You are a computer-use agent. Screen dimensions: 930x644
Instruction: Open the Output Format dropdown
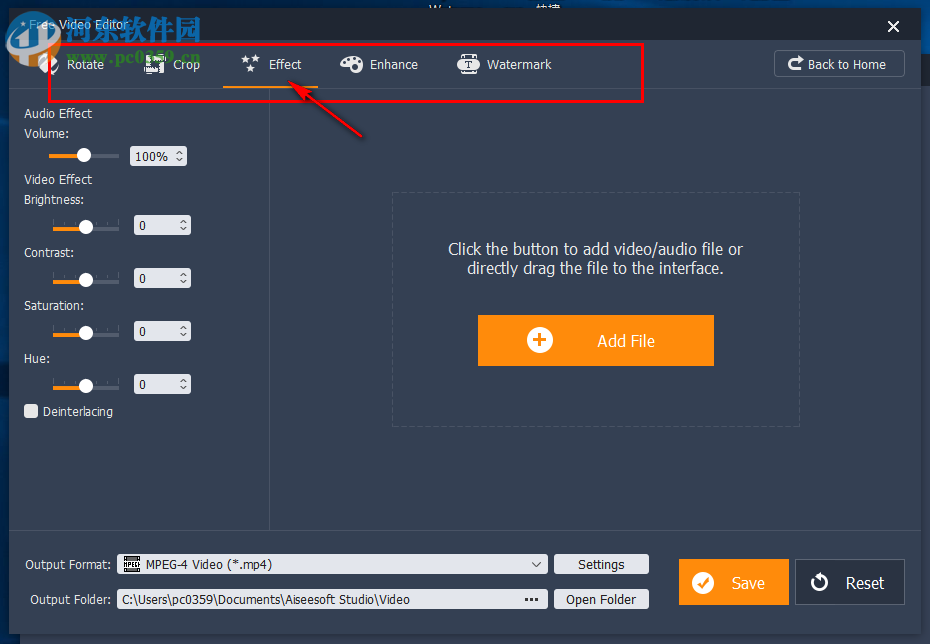tap(332, 564)
